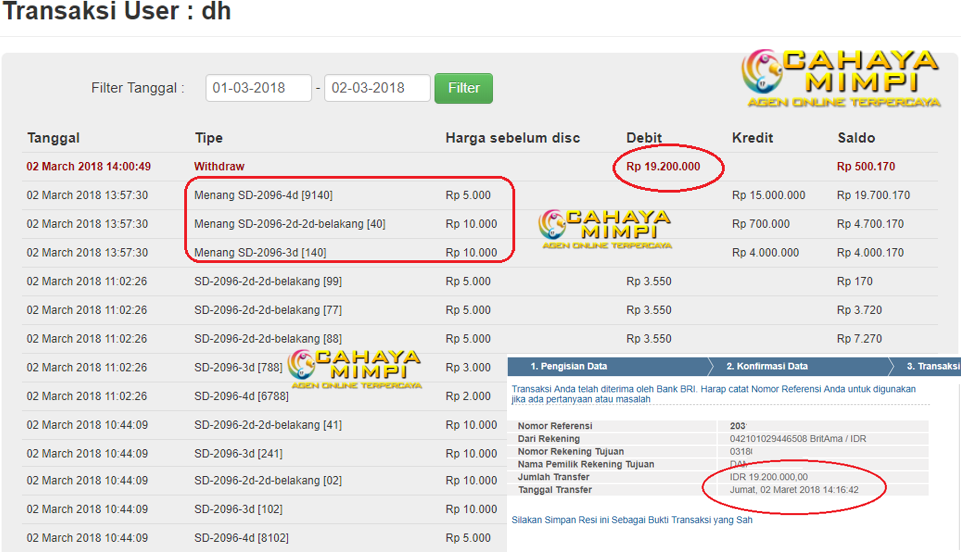The image size is (961, 552).
Task: Click the 'Harga sebelum disc' column header
Action: point(512,138)
